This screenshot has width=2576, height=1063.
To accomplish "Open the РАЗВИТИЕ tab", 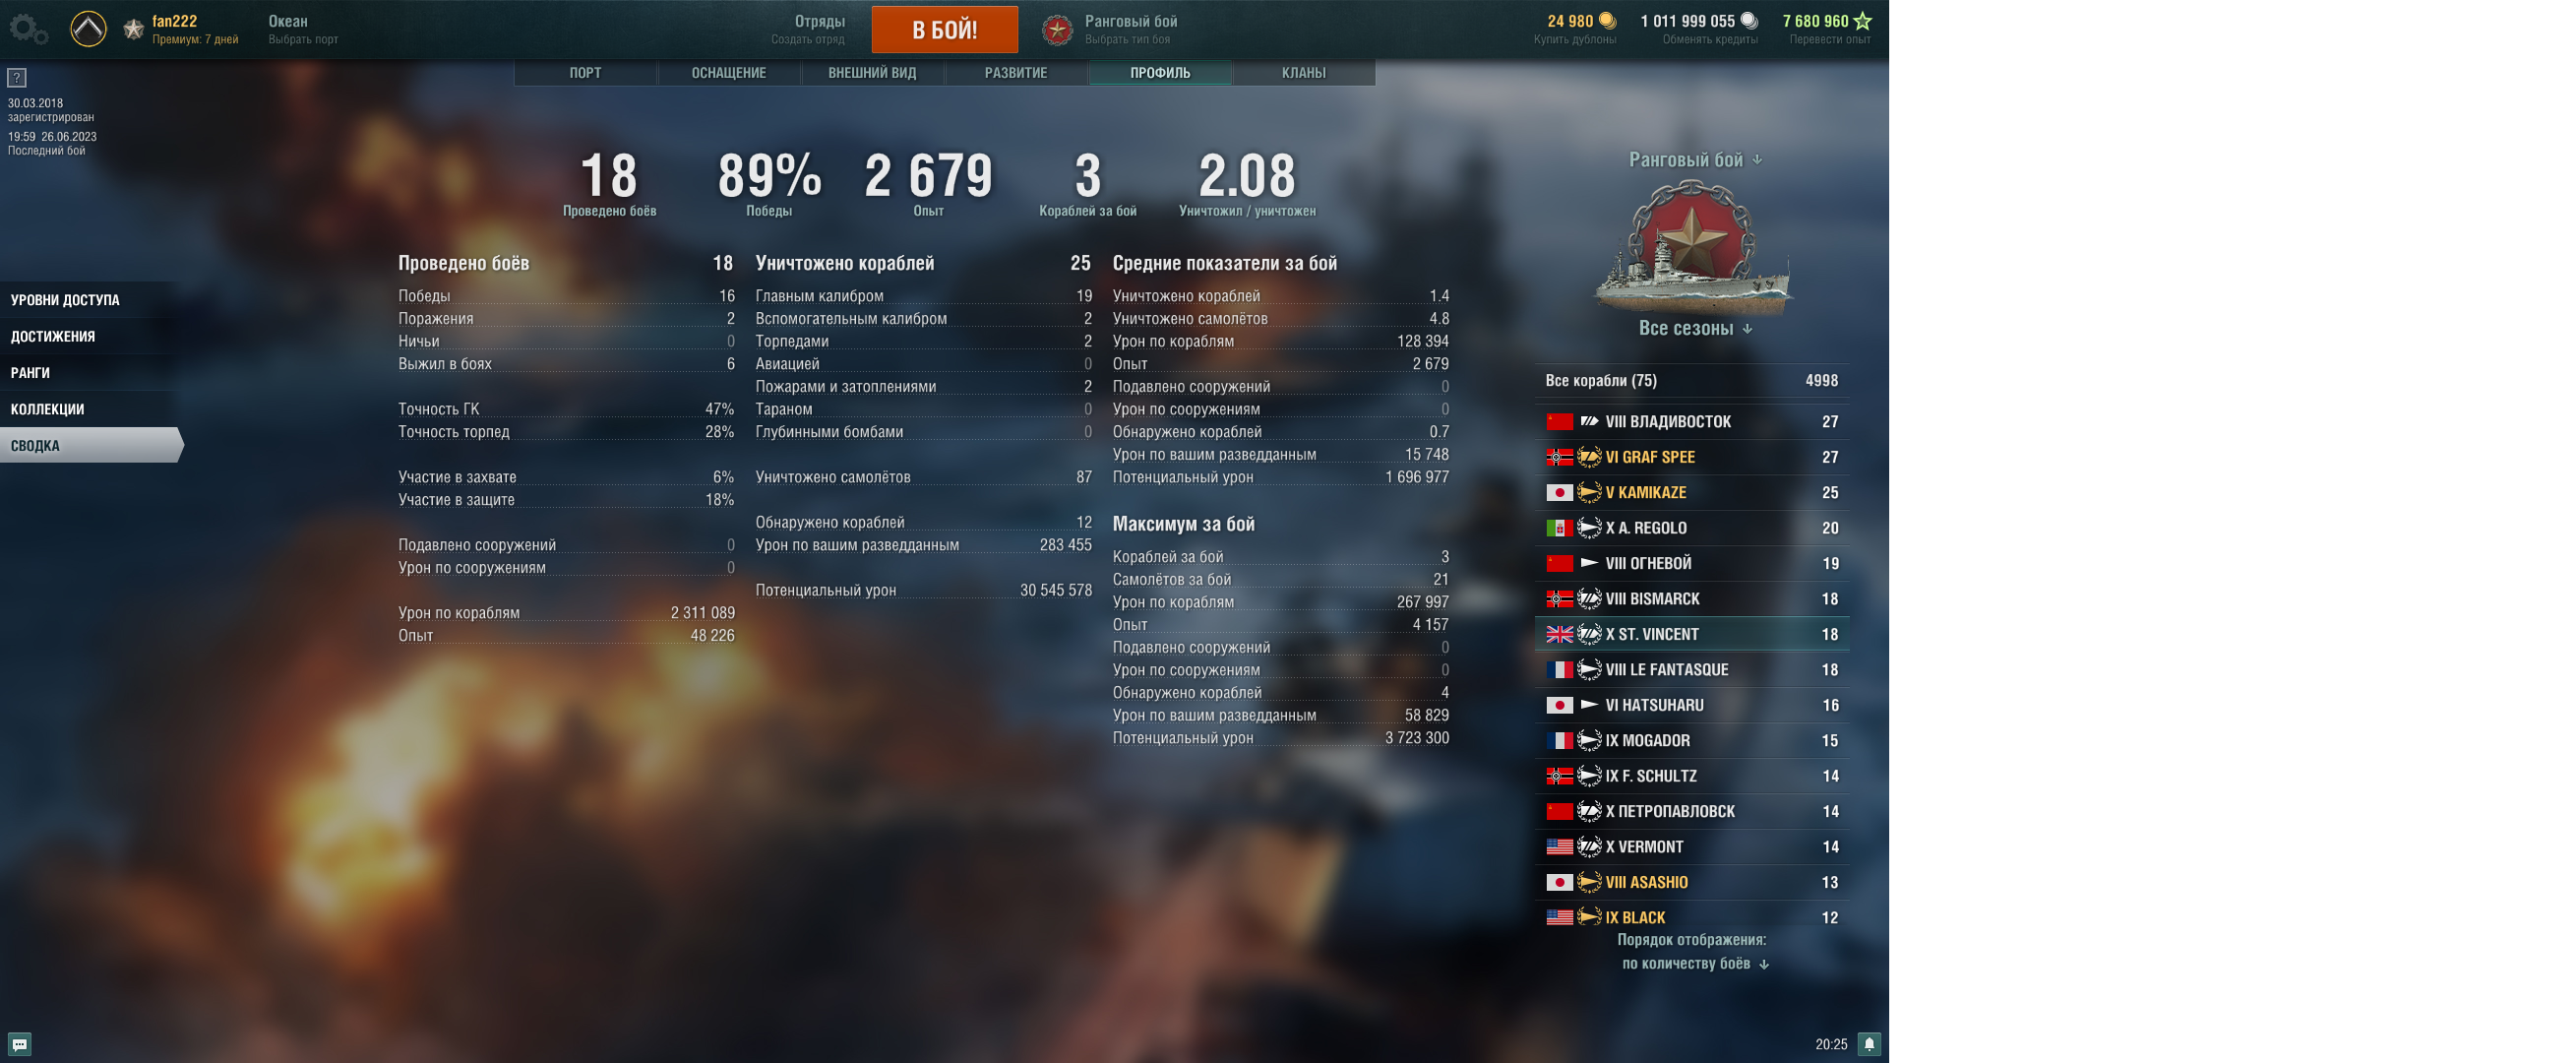I will (1015, 72).
